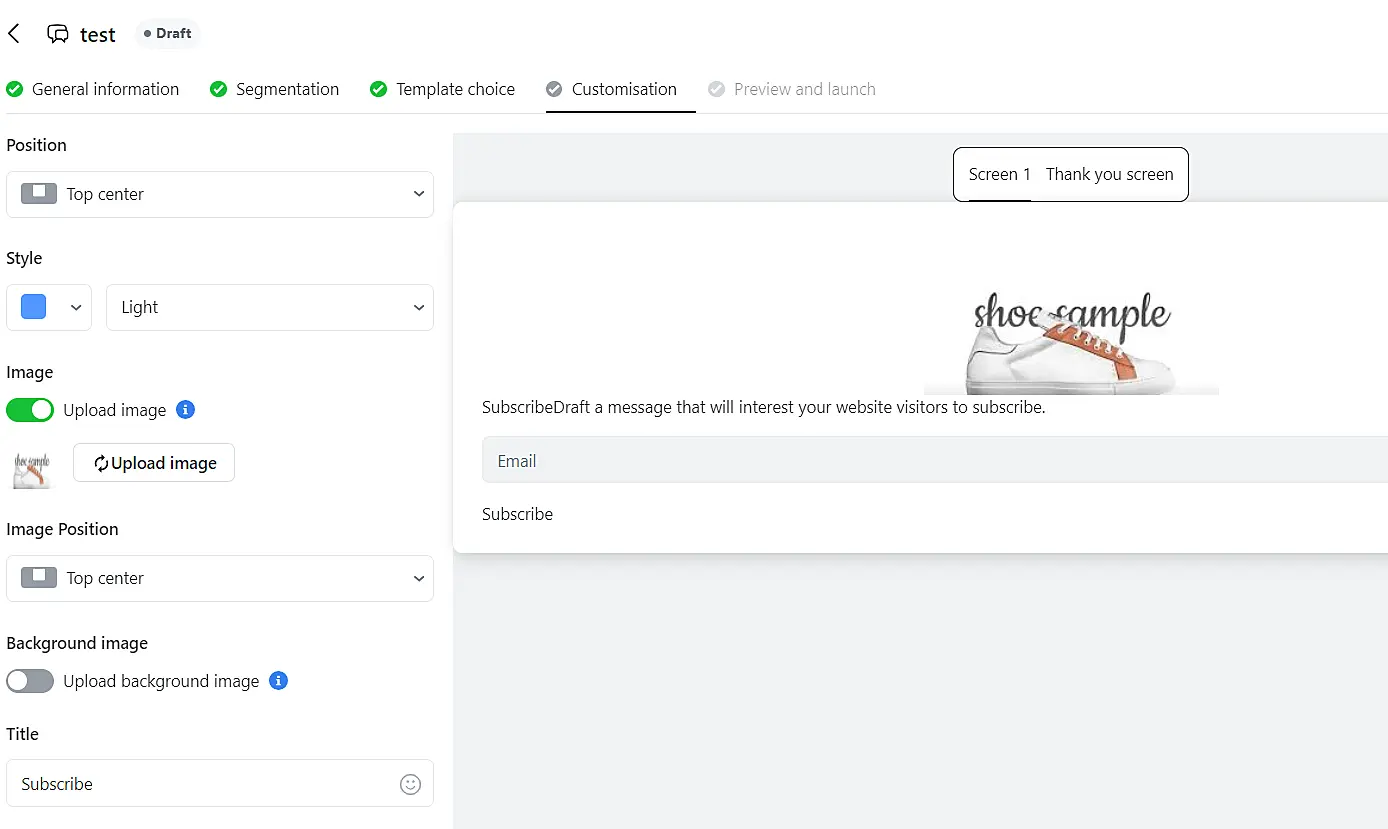Expand the Image Position dropdown

(220, 578)
